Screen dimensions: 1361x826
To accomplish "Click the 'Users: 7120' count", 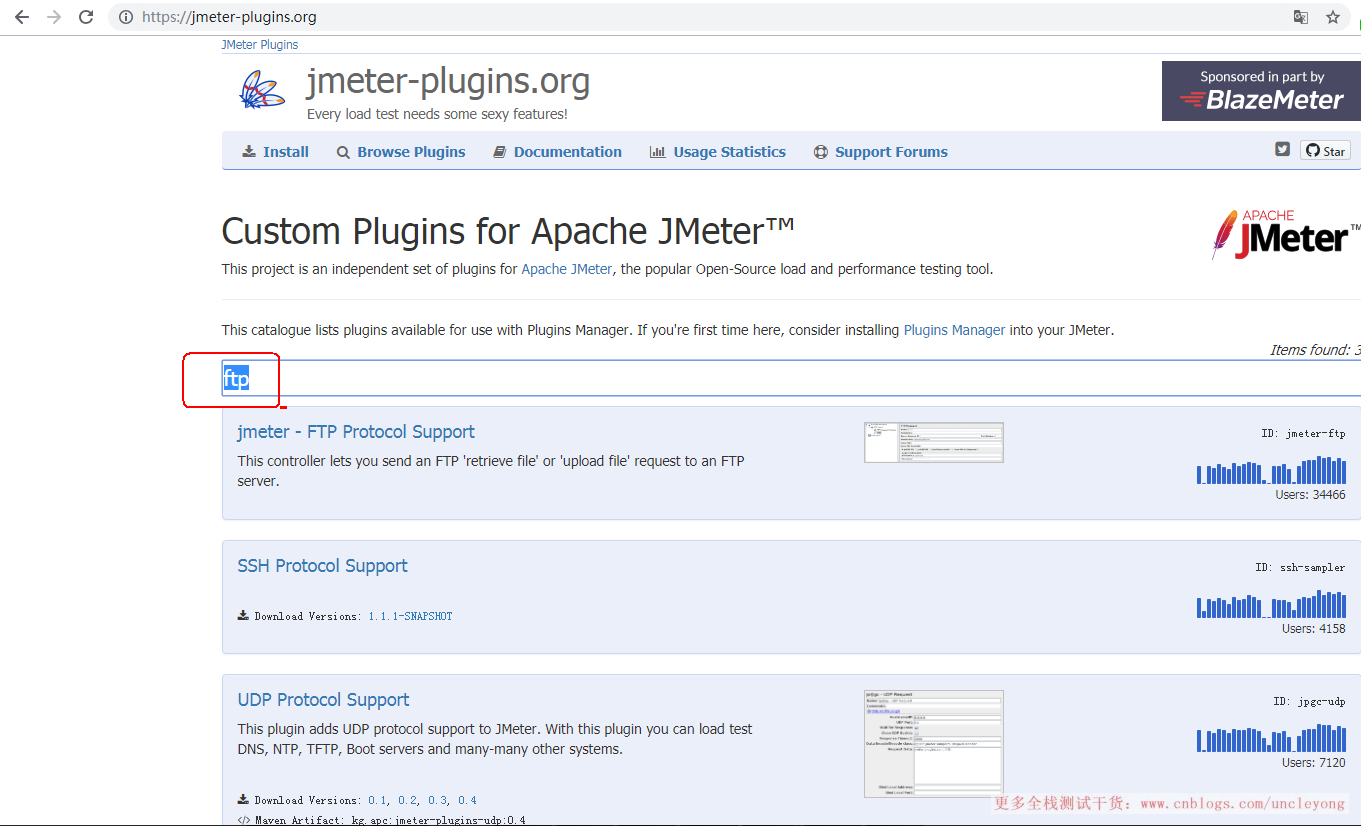I will (x=1314, y=763).
